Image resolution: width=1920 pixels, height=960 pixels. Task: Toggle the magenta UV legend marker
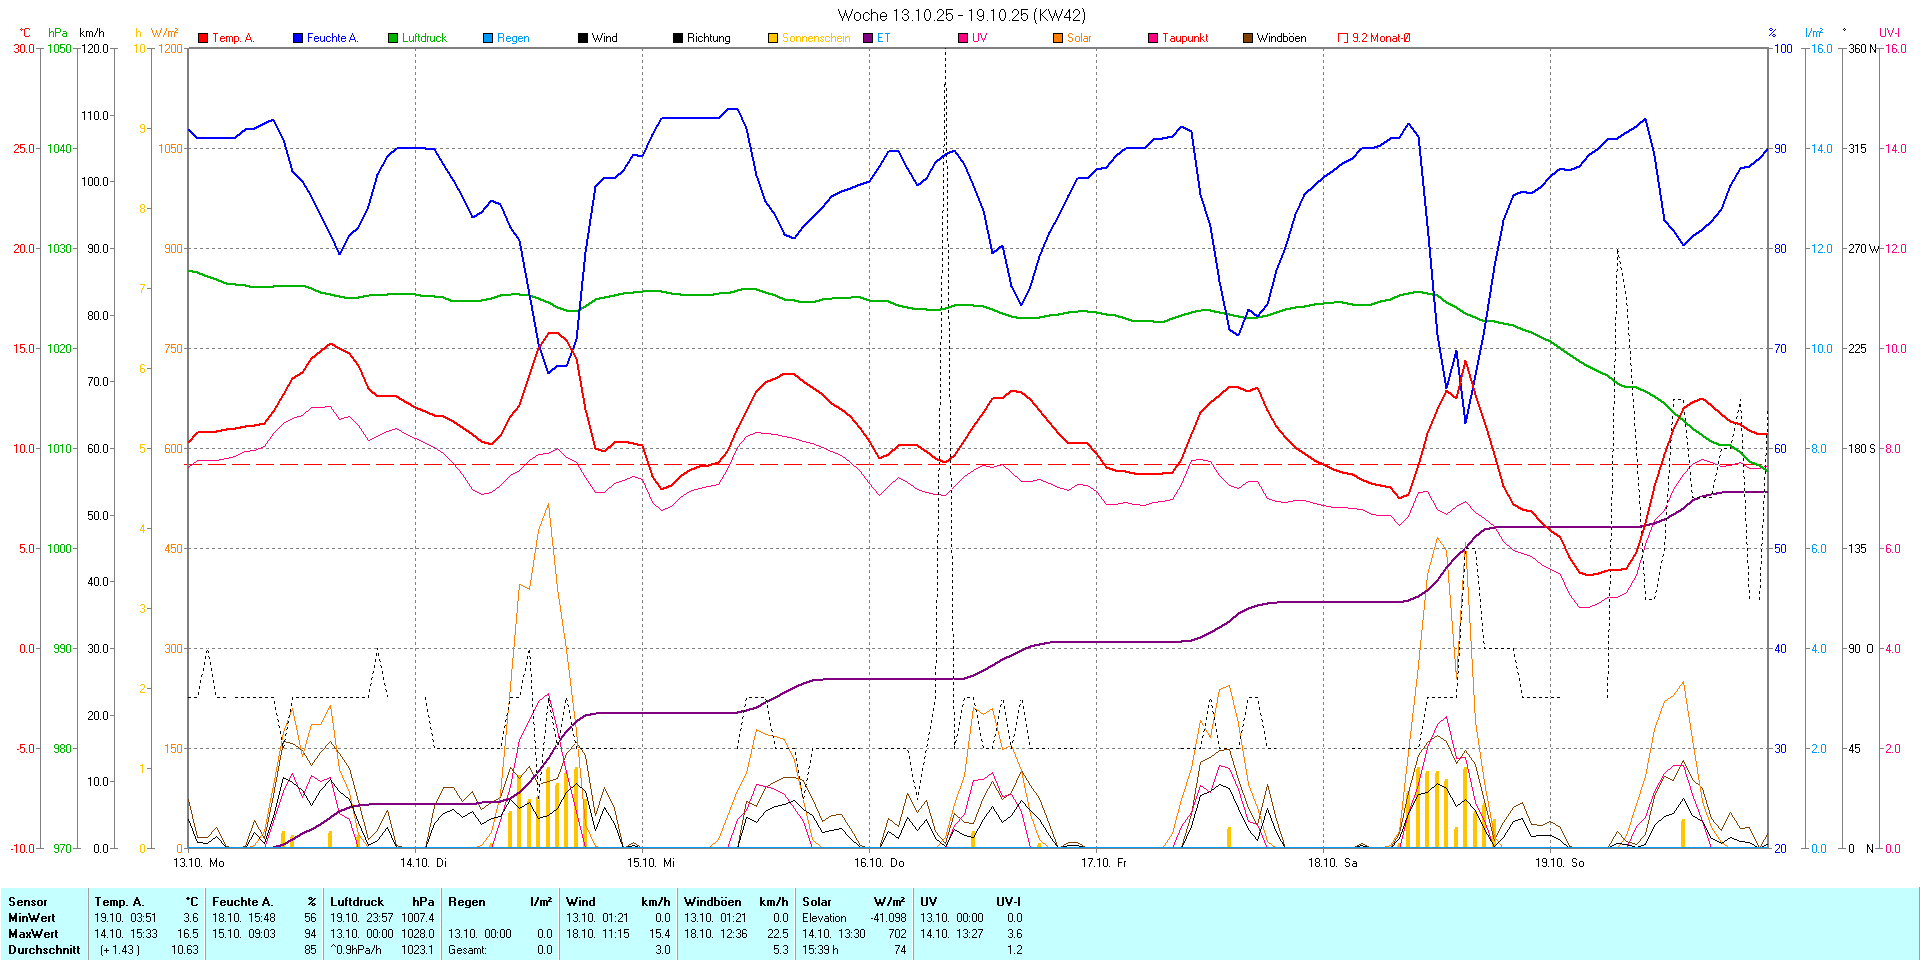pos(963,38)
